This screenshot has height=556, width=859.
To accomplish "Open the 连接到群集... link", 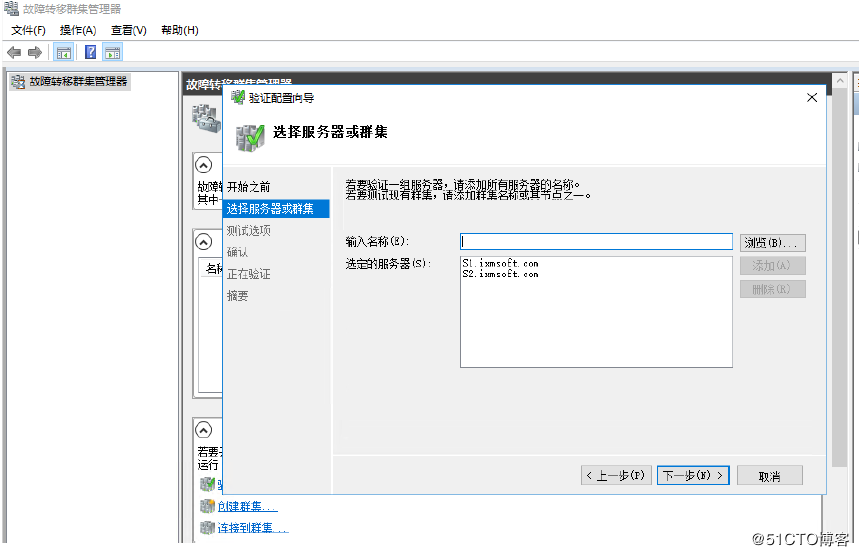I will (253, 528).
